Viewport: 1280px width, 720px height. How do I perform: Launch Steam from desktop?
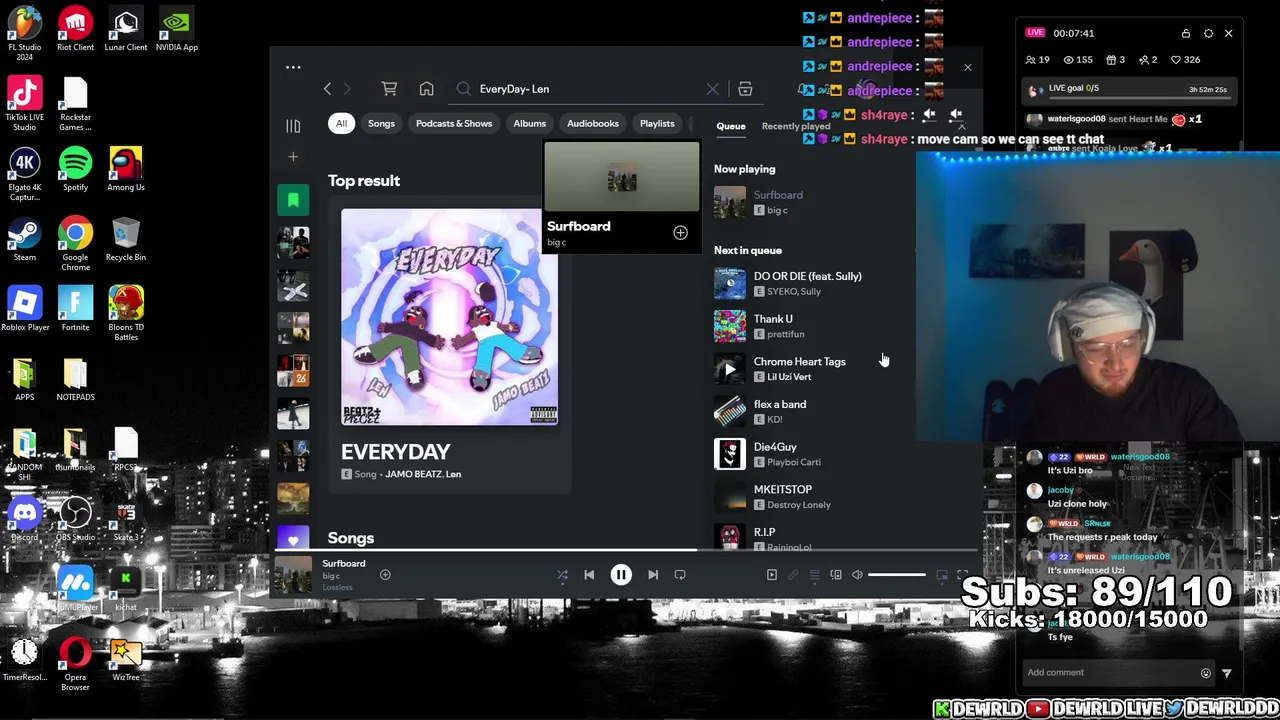coord(25,240)
